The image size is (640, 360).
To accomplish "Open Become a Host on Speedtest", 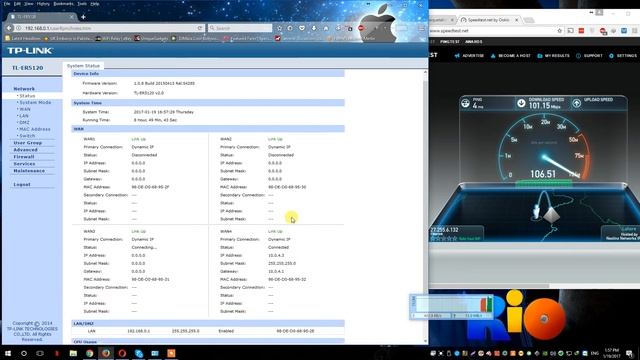I will coord(511,56).
